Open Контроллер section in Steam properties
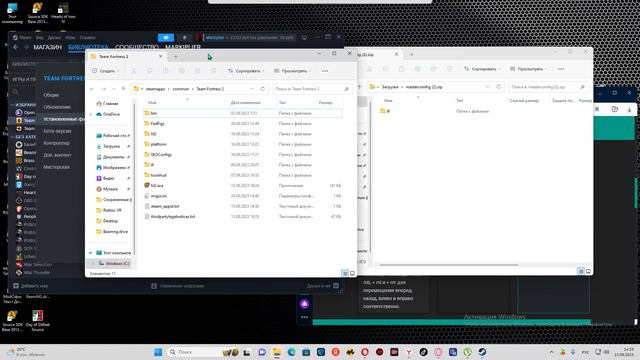This screenshot has height=360, width=640. [56, 143]
